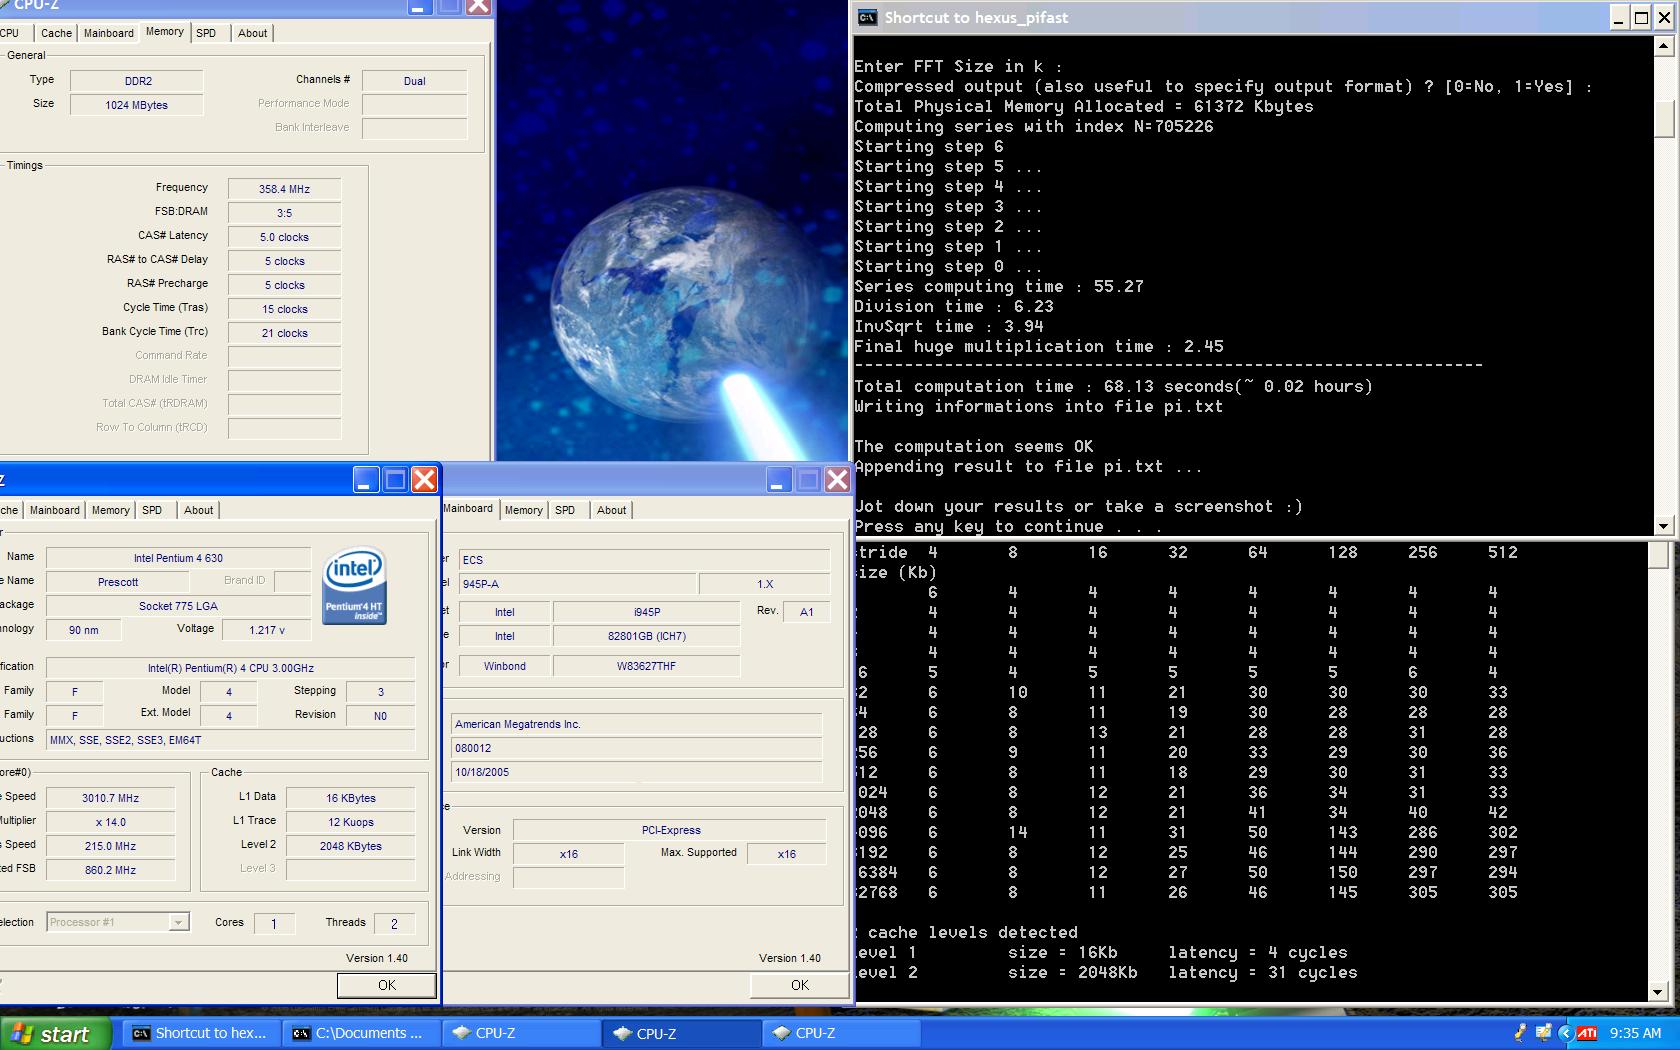Click scroll-down arrow in cache latency console

click(x=1659, y=991)
